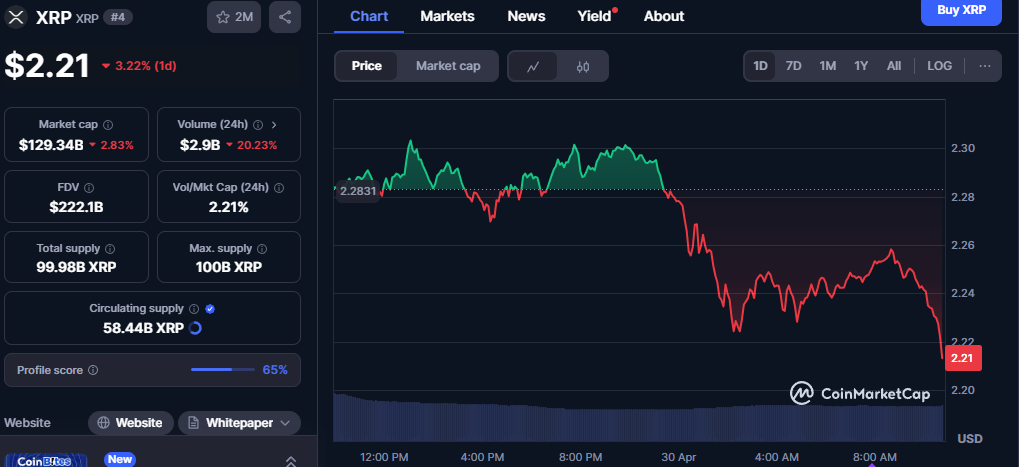Click the Buy XRP button

click(961, 11)
